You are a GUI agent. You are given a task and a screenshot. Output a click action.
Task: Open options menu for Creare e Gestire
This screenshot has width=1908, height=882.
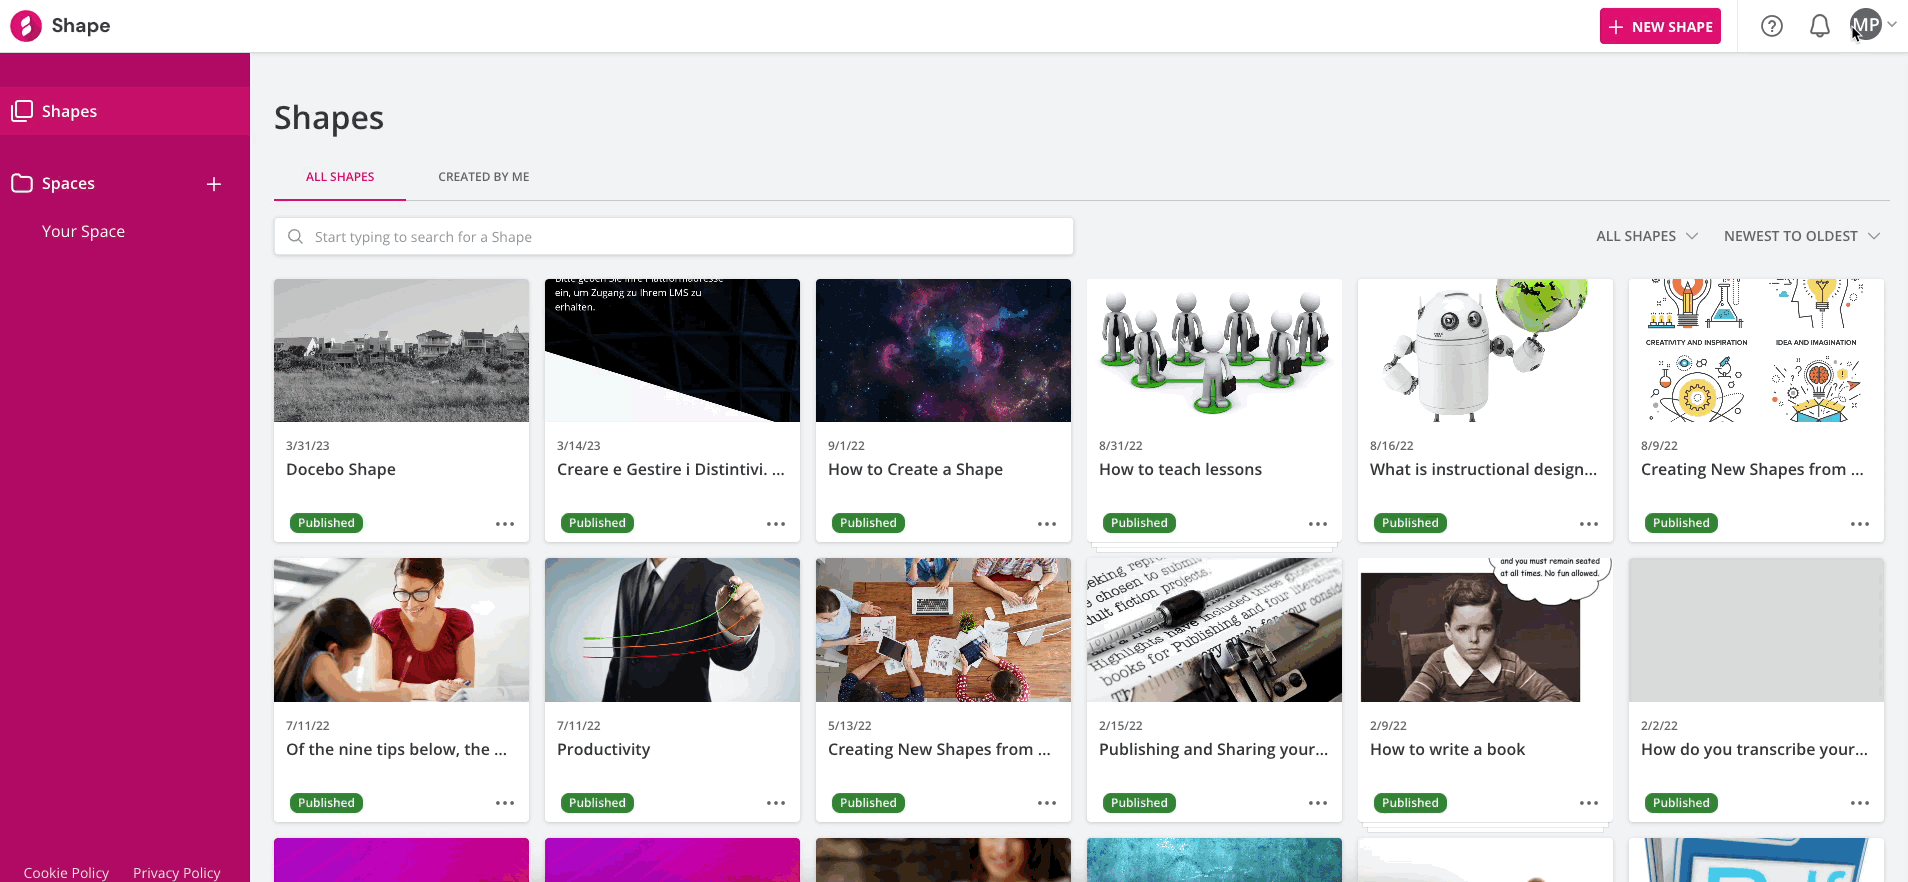tap(776, 524)
